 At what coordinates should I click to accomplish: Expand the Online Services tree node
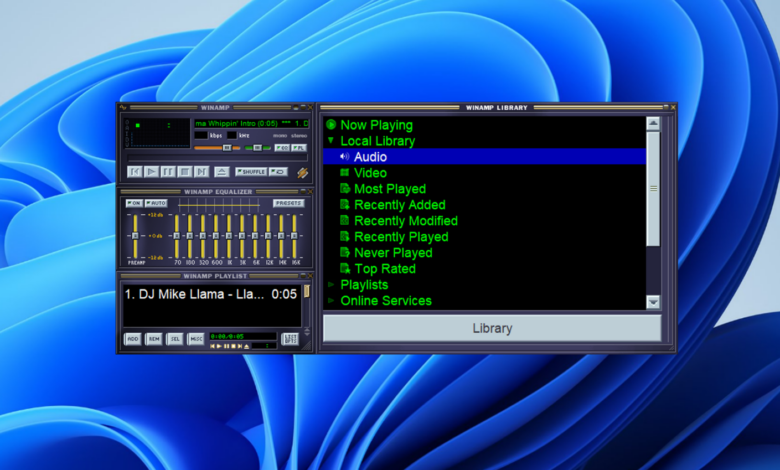(x=331, y=300)
